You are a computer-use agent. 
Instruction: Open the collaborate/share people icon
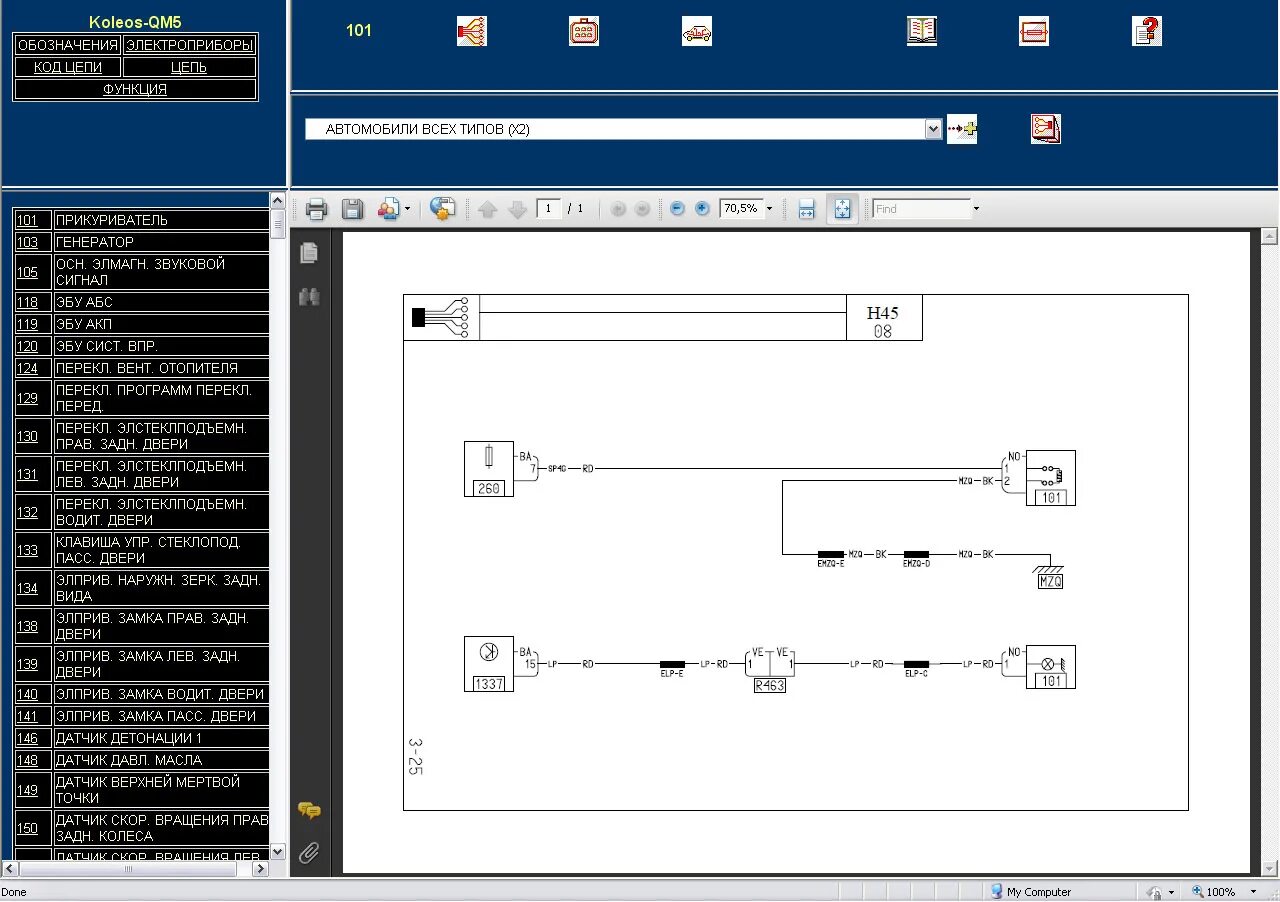click(x=388, y=209)
